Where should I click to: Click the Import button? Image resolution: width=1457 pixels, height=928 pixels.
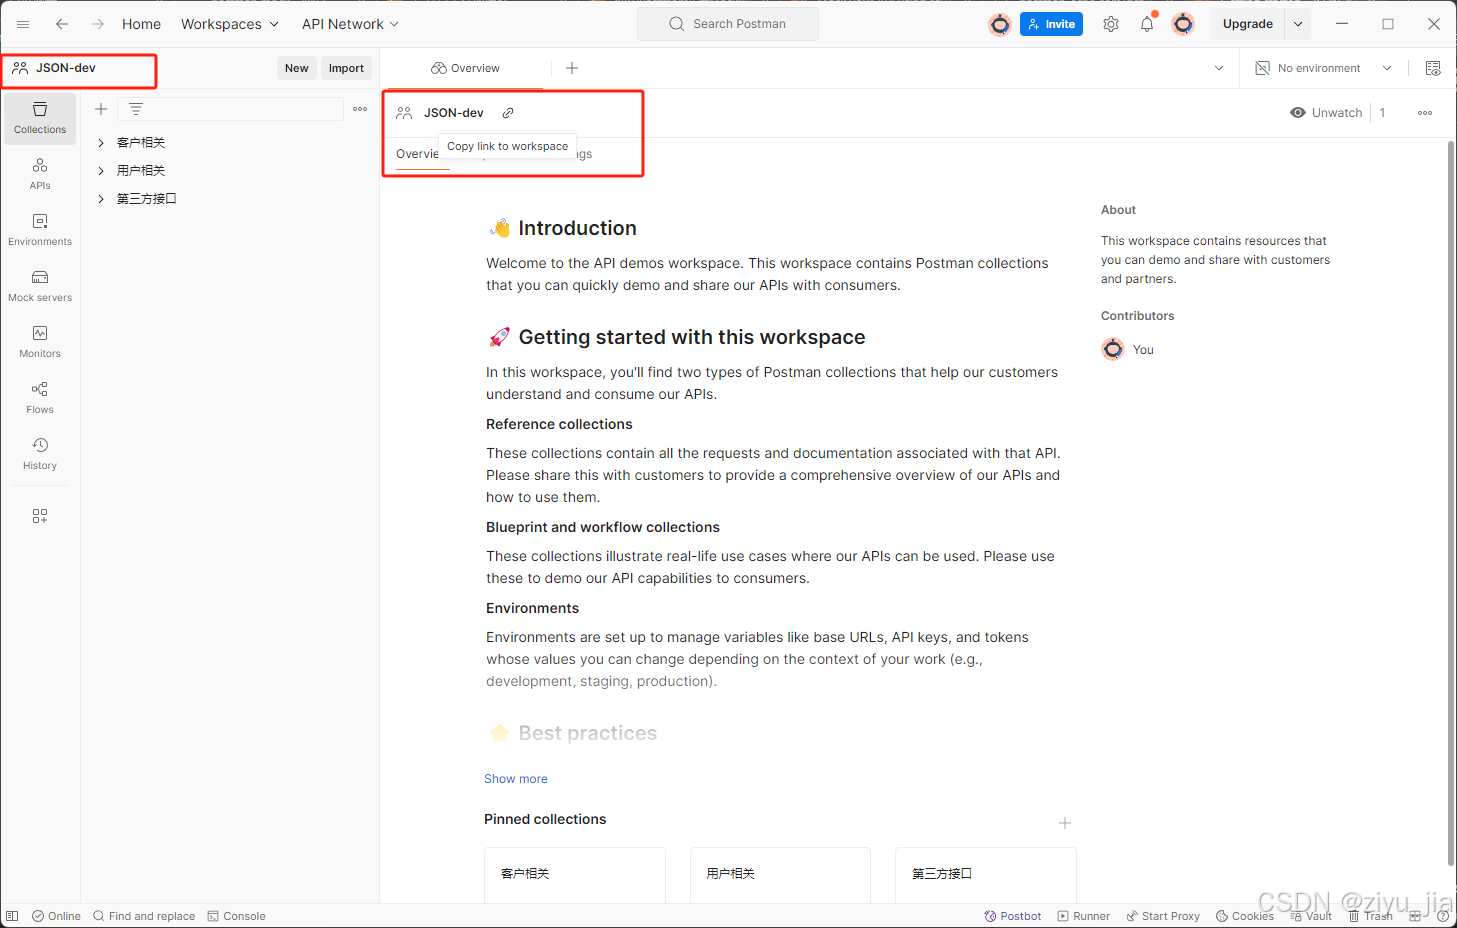click(346, 68)
